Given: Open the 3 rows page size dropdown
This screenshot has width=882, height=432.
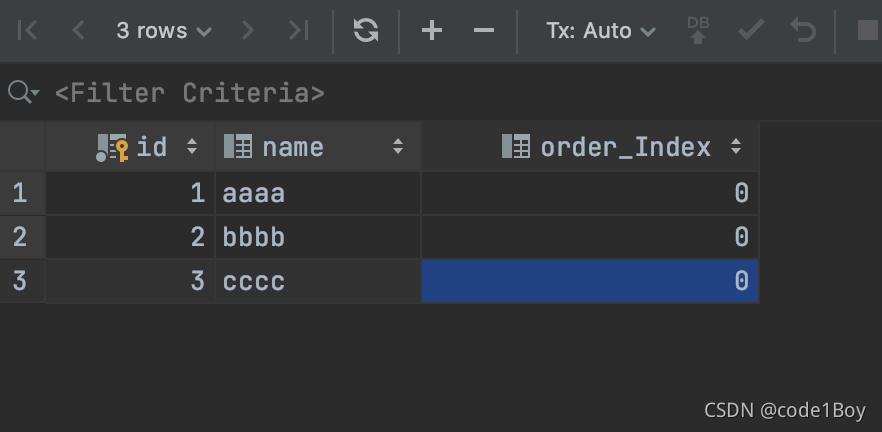Looking at the screenshot, I should click(164, 31).
